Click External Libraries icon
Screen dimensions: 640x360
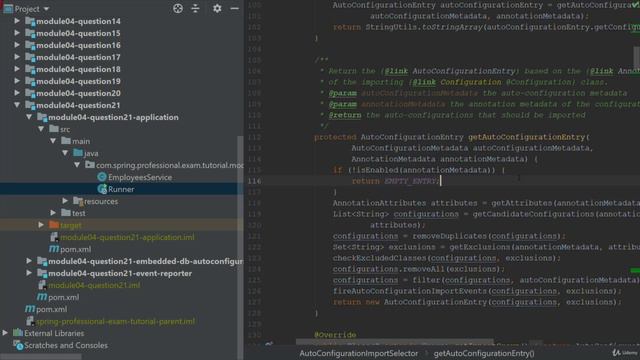(x=18, y=333)
